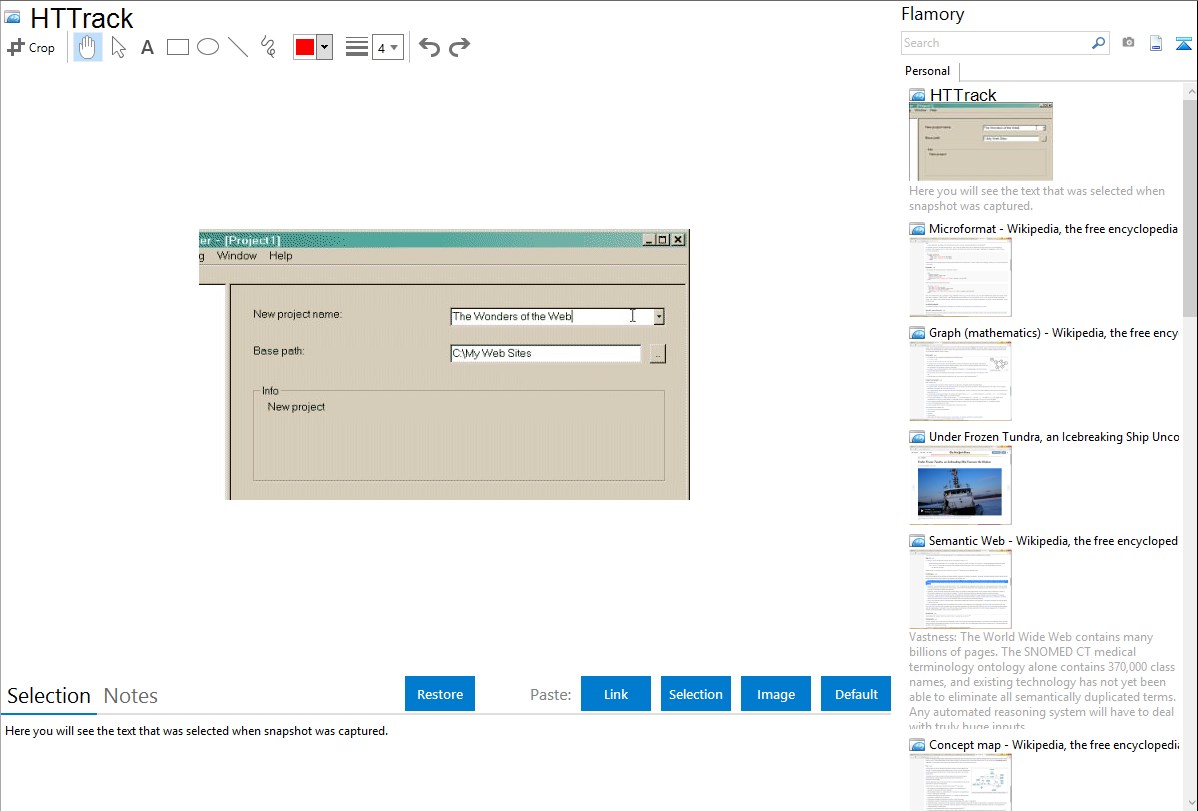Click the red color swatch
Screen dimensions: 1198x811
coord(305,47)
